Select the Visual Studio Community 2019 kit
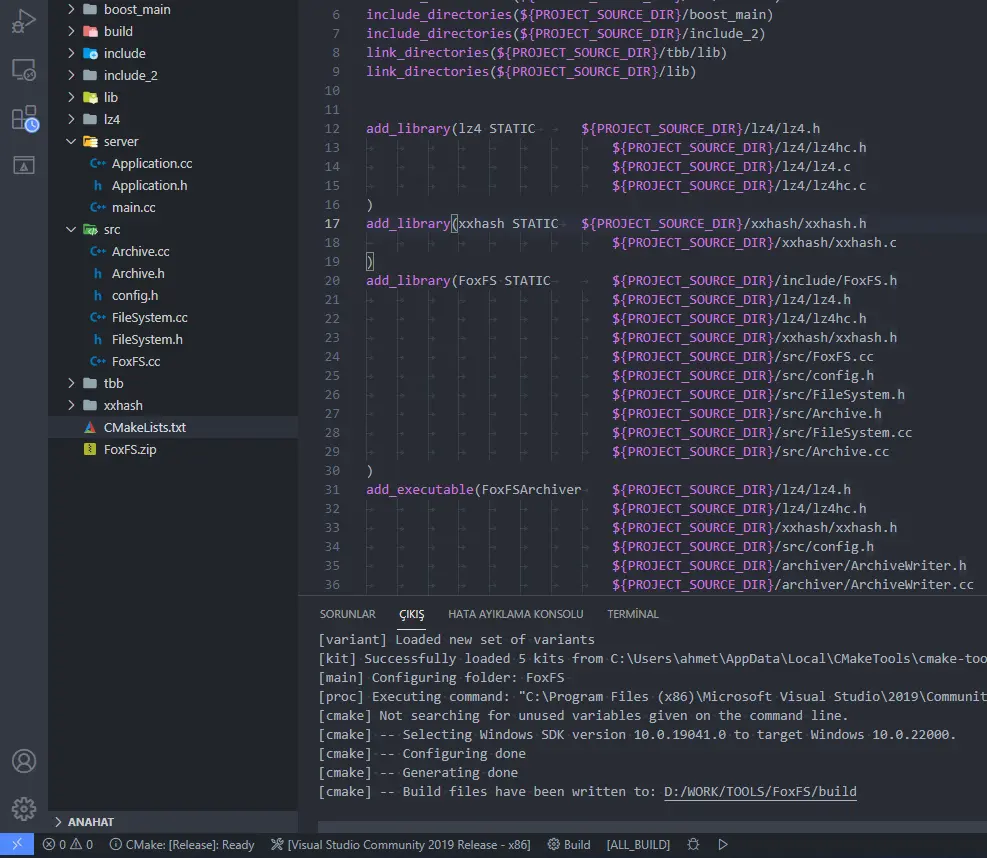Screen dimensions: 987x858 400,844
